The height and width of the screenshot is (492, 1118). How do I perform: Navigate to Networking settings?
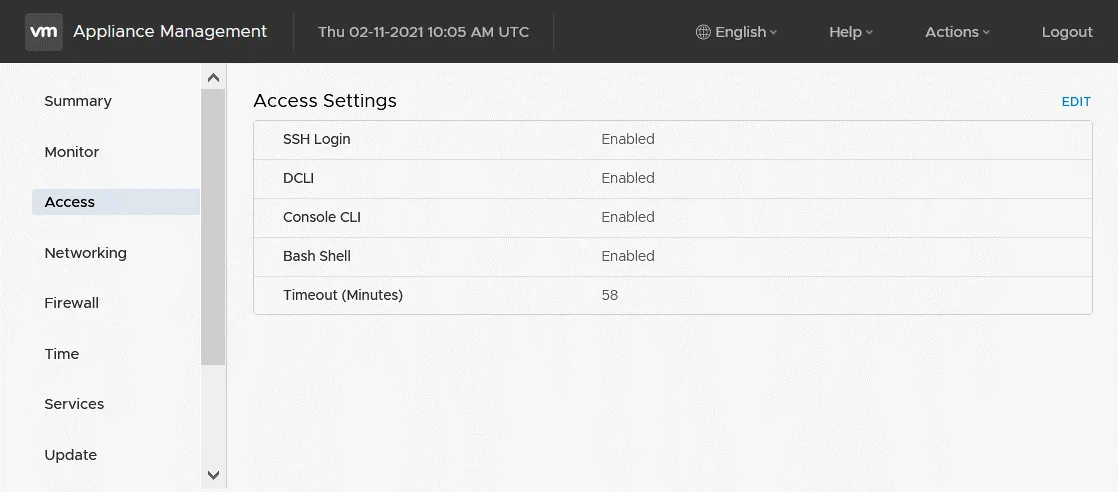click(x=85, y=253)
